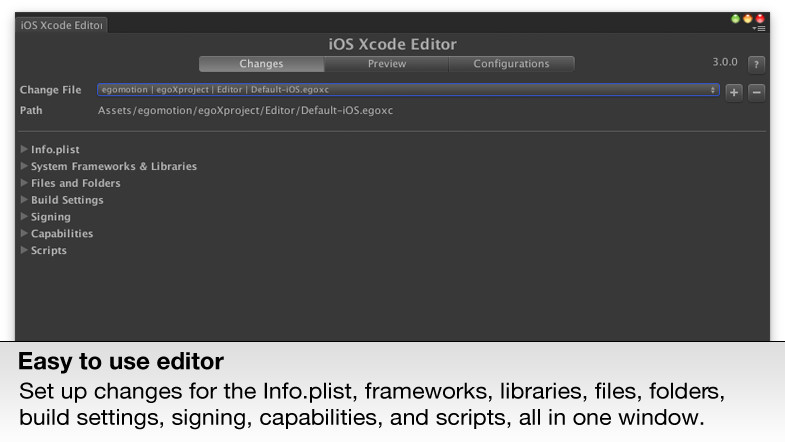Image resolution: width=785 pixels, height=442 pixels.
Task: Click the 3.0.0 version number
Action: click(x=725, y=62)
